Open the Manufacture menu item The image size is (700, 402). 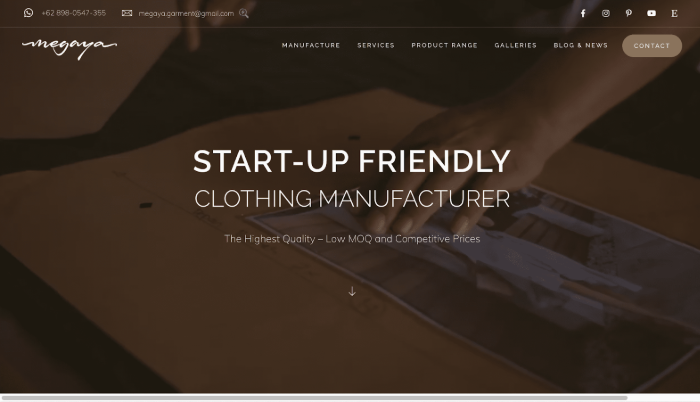click(x=311, y=46)
